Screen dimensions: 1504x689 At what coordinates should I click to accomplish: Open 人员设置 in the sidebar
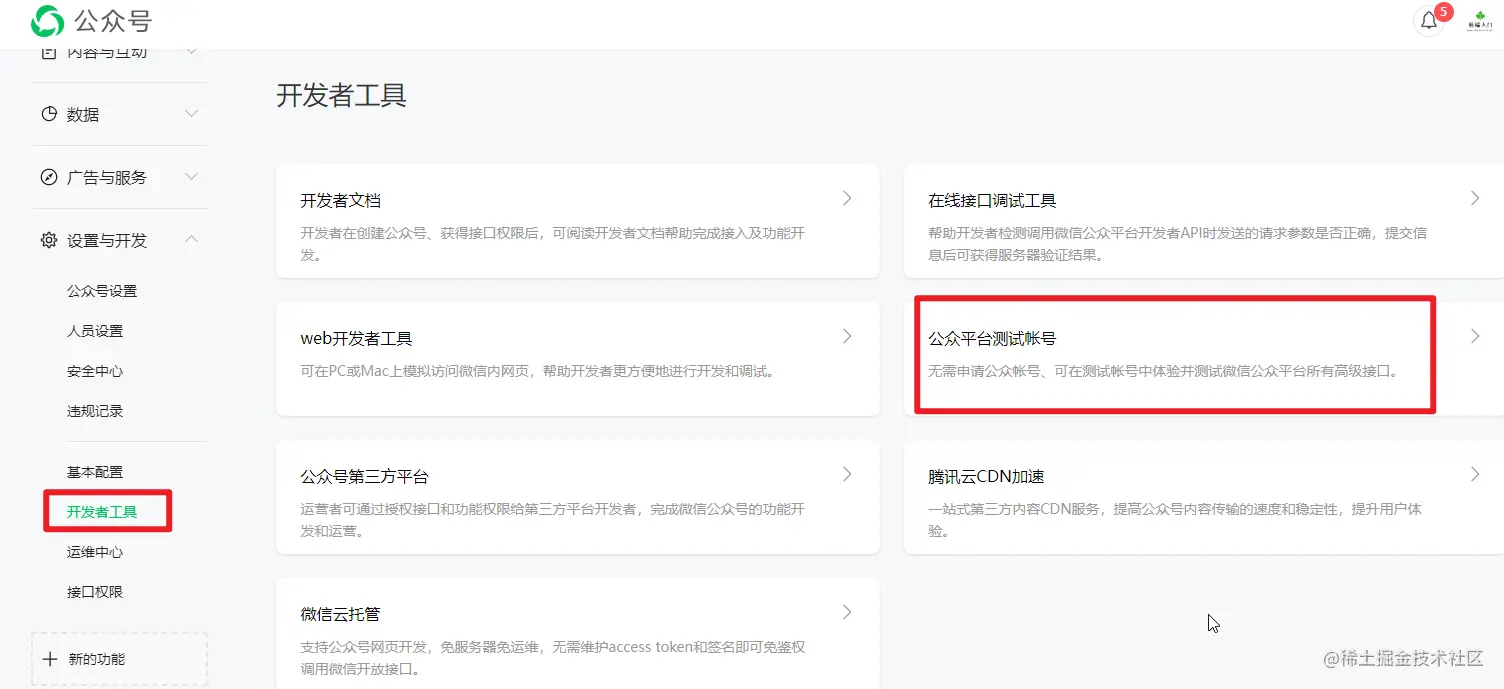95,331
